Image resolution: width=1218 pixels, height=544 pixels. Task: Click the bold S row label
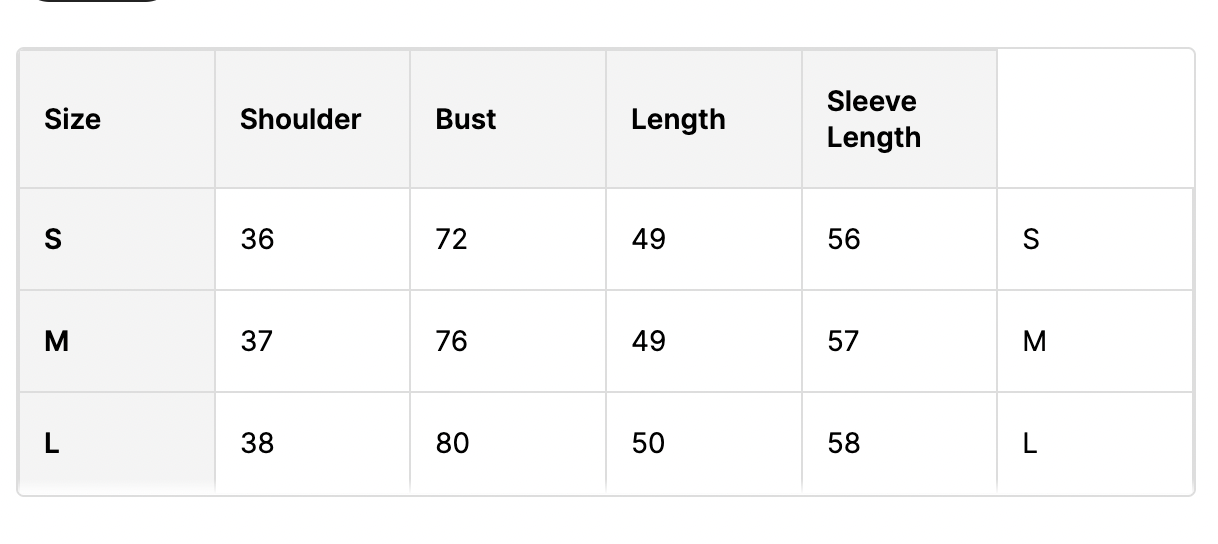point(54,240)
